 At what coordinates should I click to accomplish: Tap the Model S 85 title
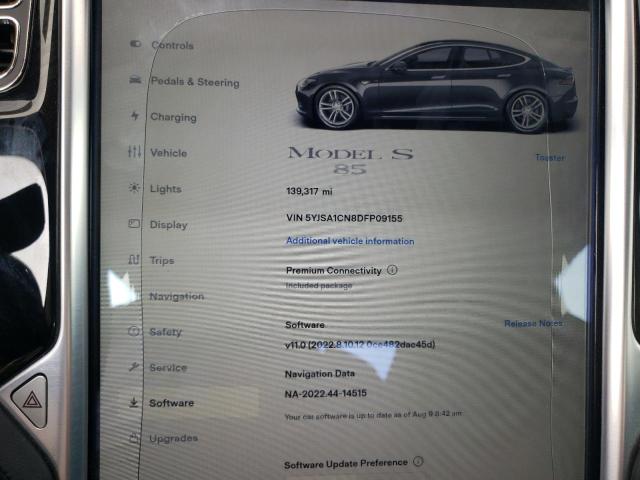pos(351,160)
